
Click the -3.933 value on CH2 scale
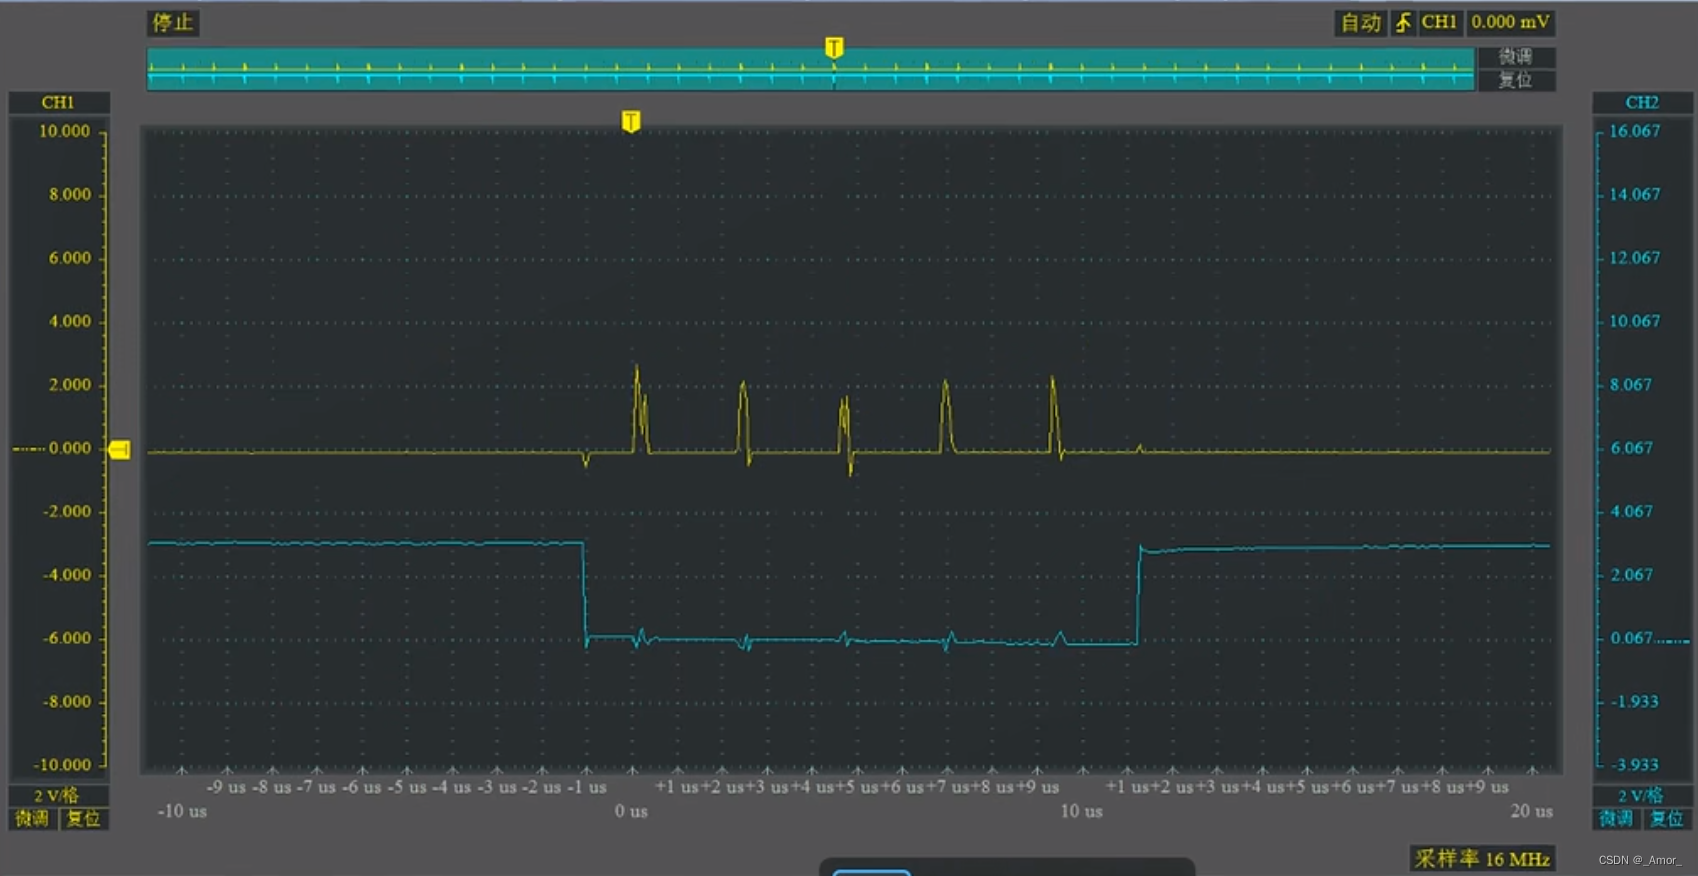point(1634,765)
